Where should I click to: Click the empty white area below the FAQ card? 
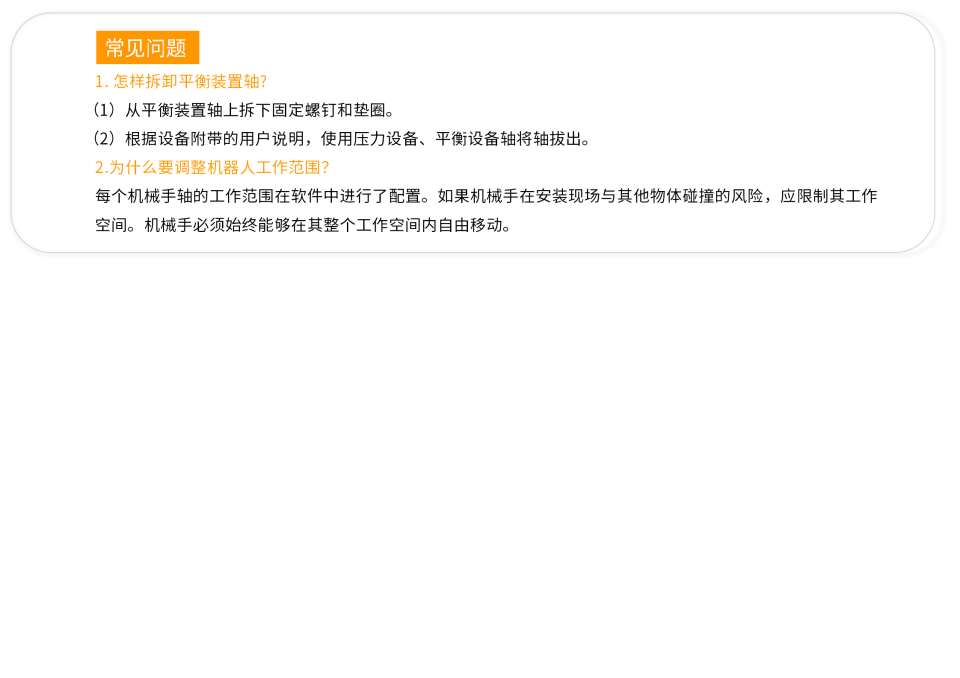click(480, 465)
